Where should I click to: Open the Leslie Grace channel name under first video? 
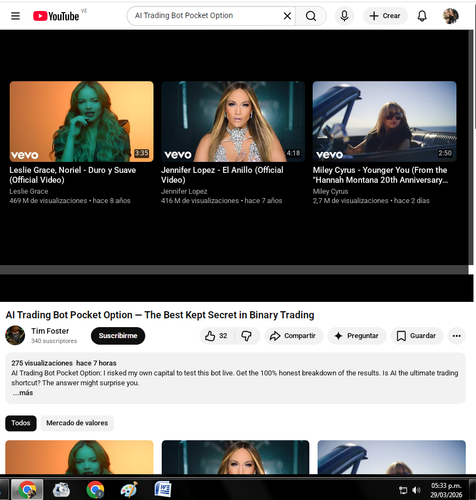click(x=29, y=191)
